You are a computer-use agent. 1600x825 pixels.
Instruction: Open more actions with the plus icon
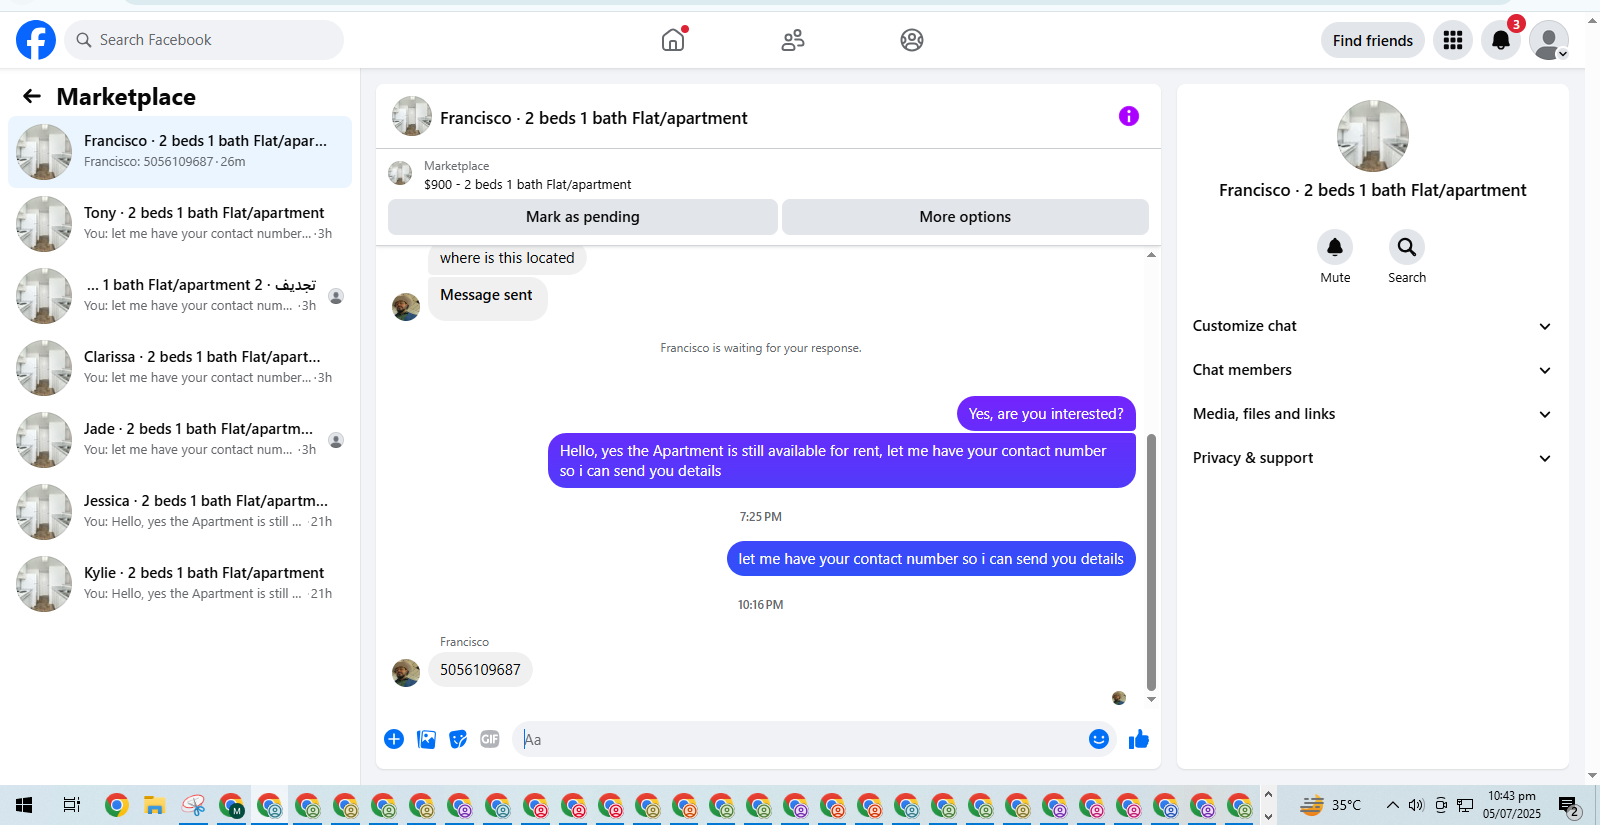(394, 739)
